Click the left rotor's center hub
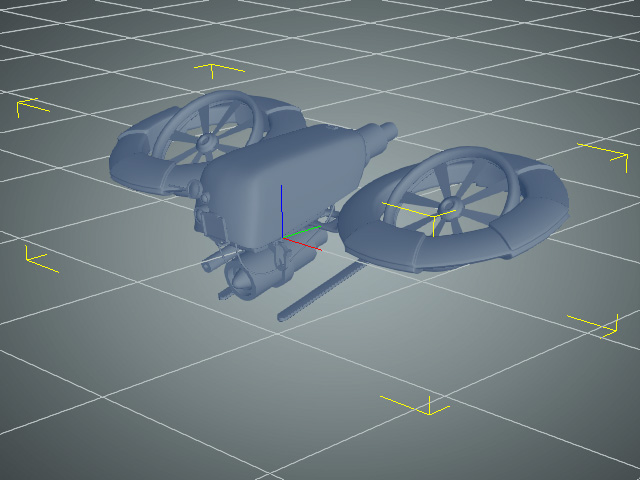Screen dimensions: 640x480 pos(207,144)
